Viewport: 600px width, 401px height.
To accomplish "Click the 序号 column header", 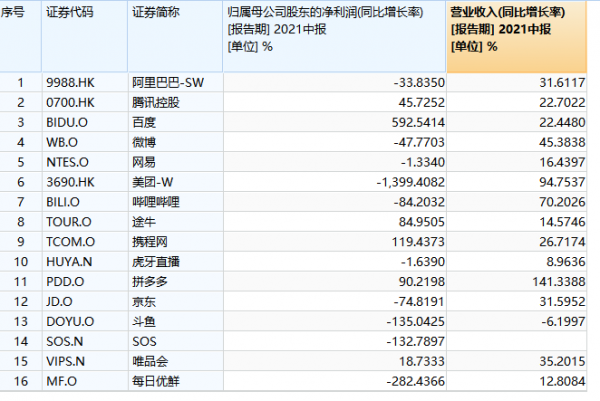I will click(x=20, y=36).
